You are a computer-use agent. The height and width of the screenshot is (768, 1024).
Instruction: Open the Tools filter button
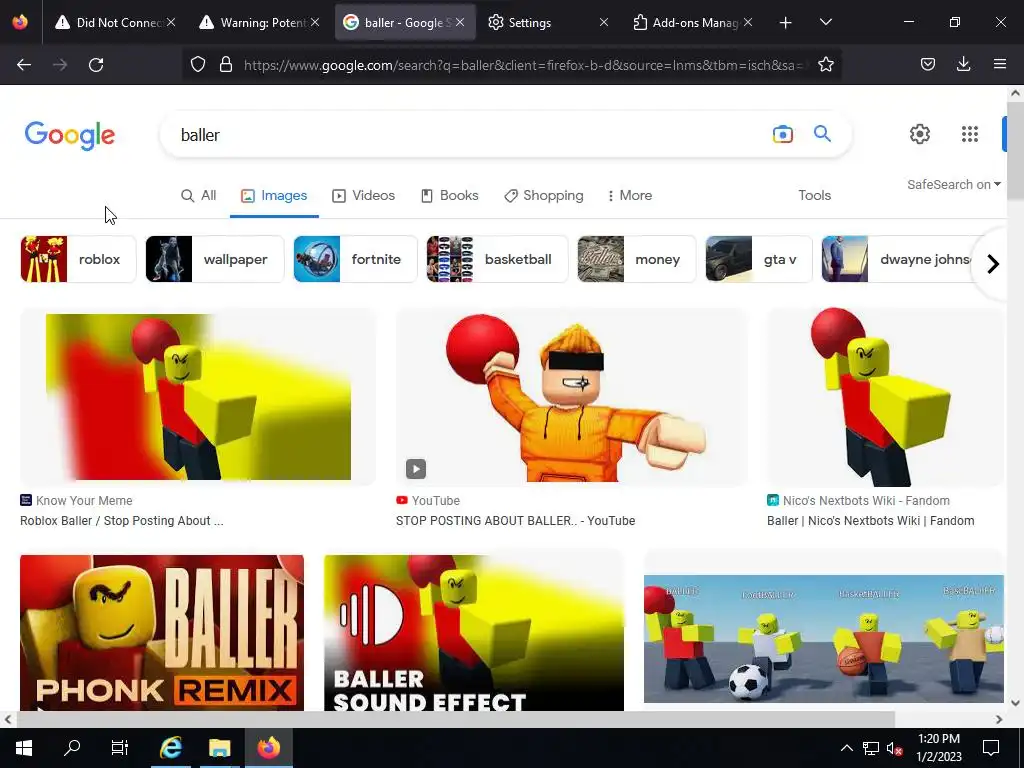(x=814, y=196)
